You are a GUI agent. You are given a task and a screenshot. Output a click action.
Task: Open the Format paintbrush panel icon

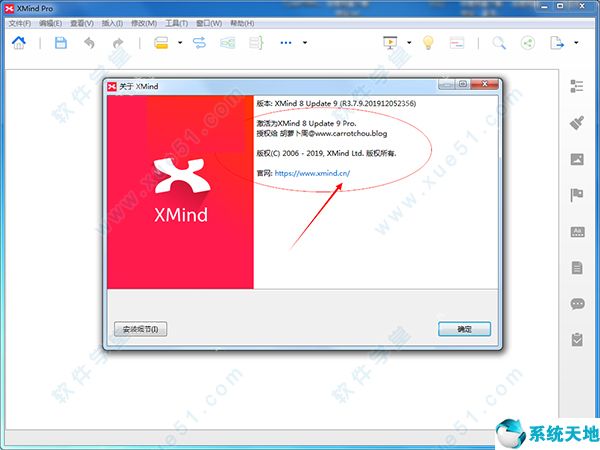tap(577, 123)
